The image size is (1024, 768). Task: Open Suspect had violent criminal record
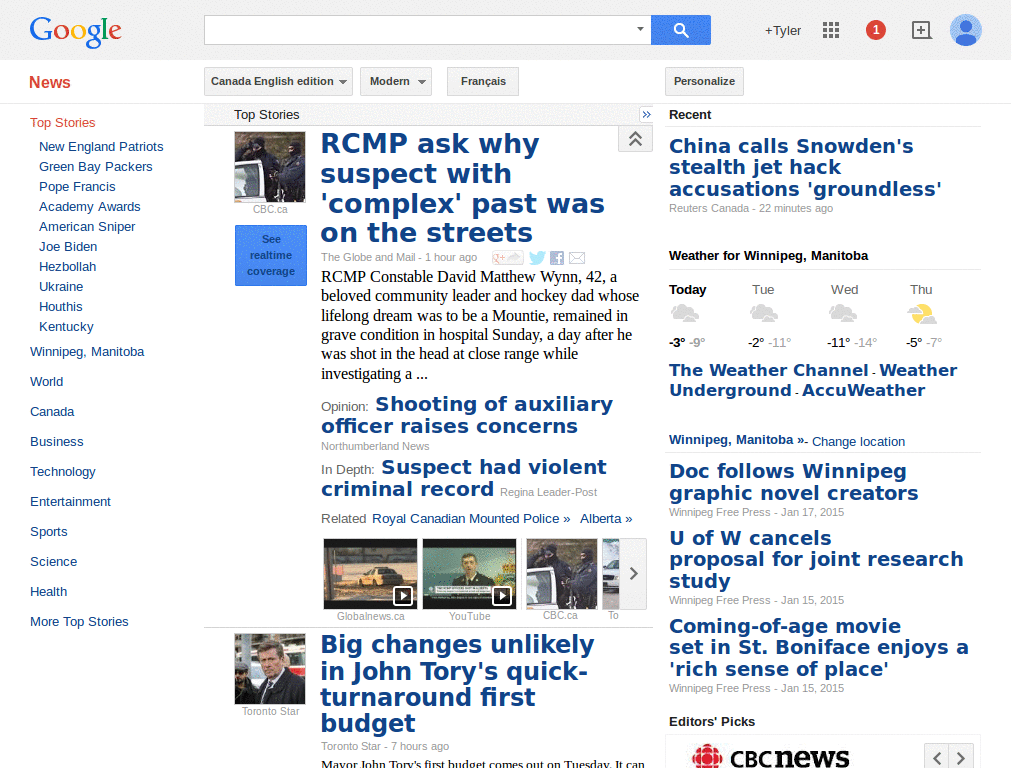coord(464,478)
